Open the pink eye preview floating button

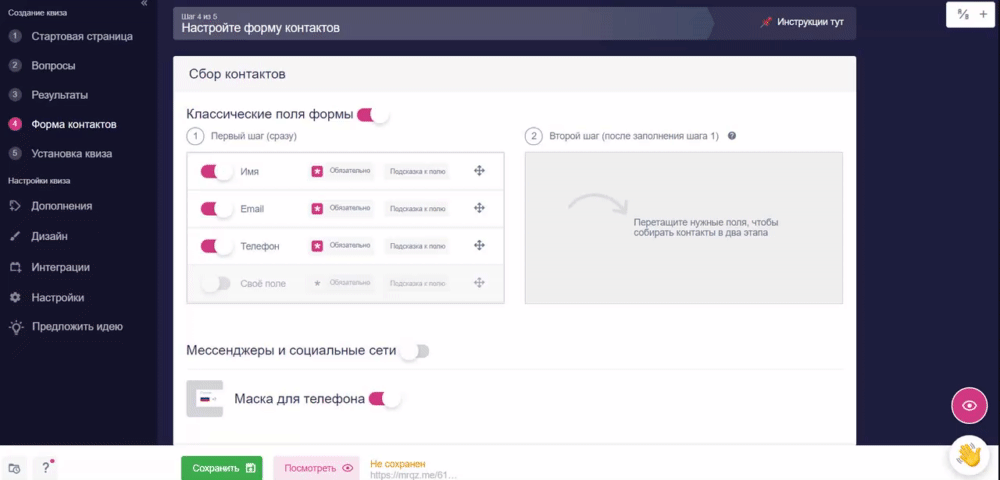(x=969, y=405)
